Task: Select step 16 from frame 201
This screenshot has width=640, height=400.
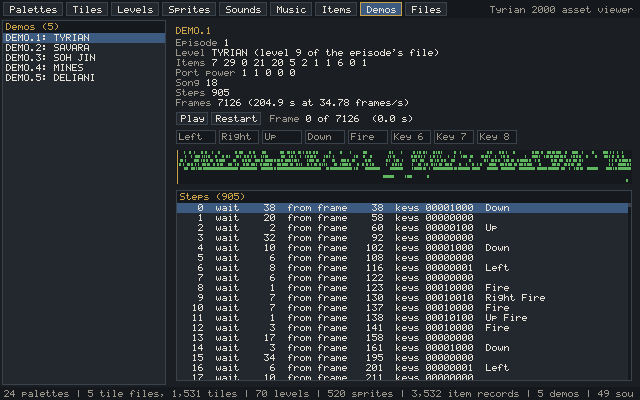Action: (402, 368)
